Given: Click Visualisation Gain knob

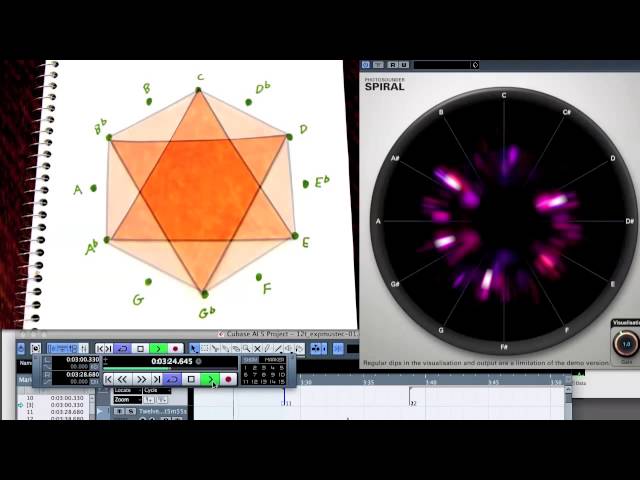Looking at the screenshot, I should [x=626, y=344].
